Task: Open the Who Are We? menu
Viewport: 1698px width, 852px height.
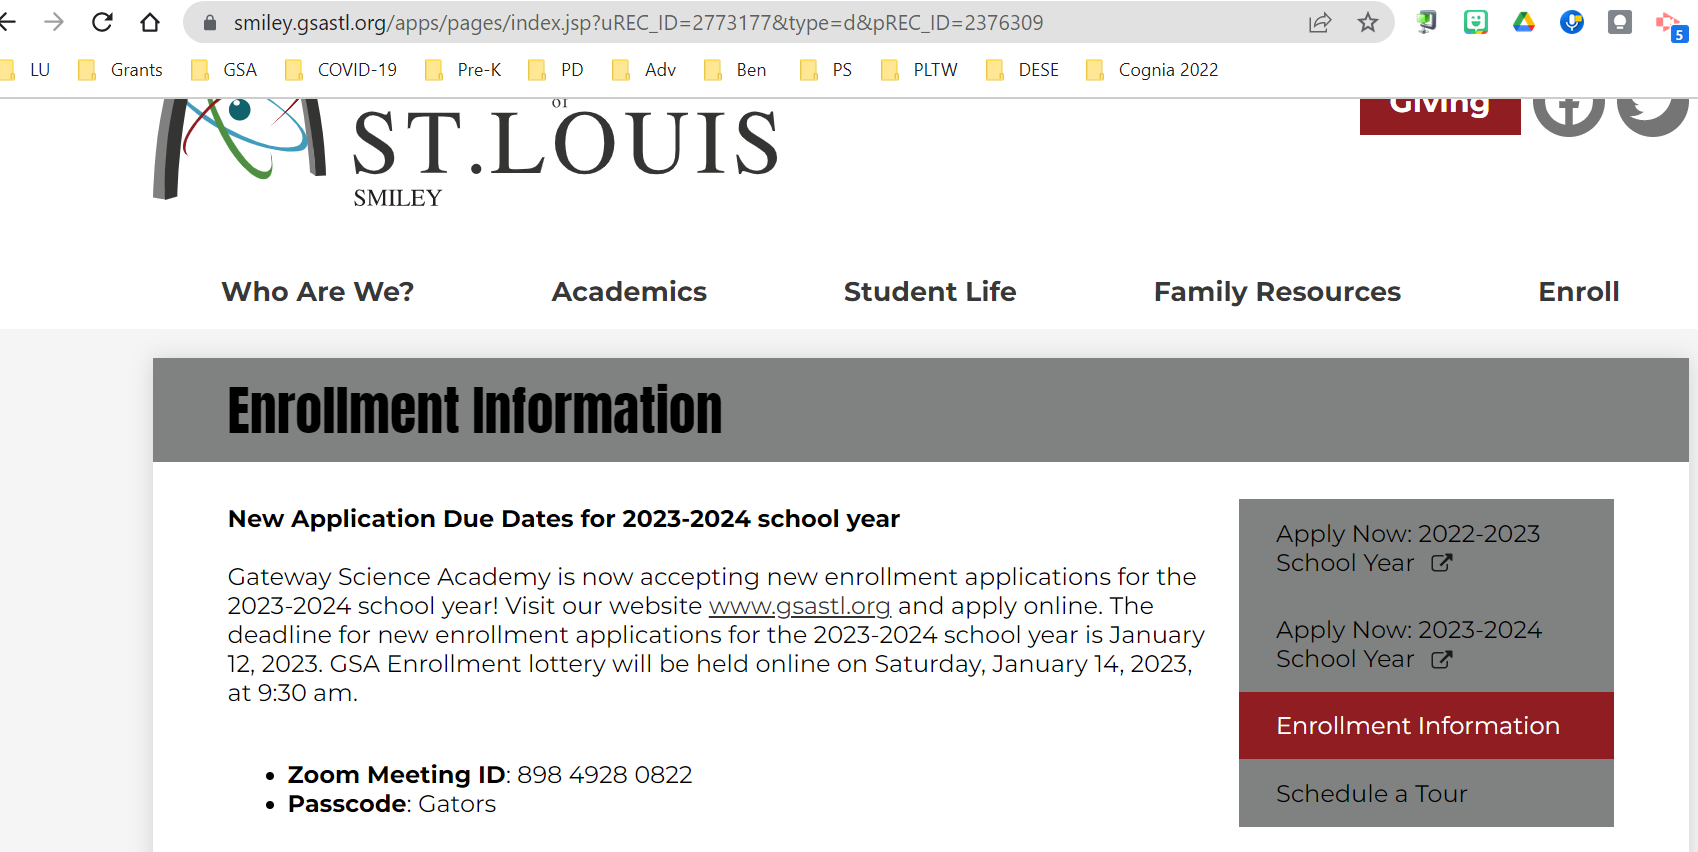Action: tap(318, 292)
